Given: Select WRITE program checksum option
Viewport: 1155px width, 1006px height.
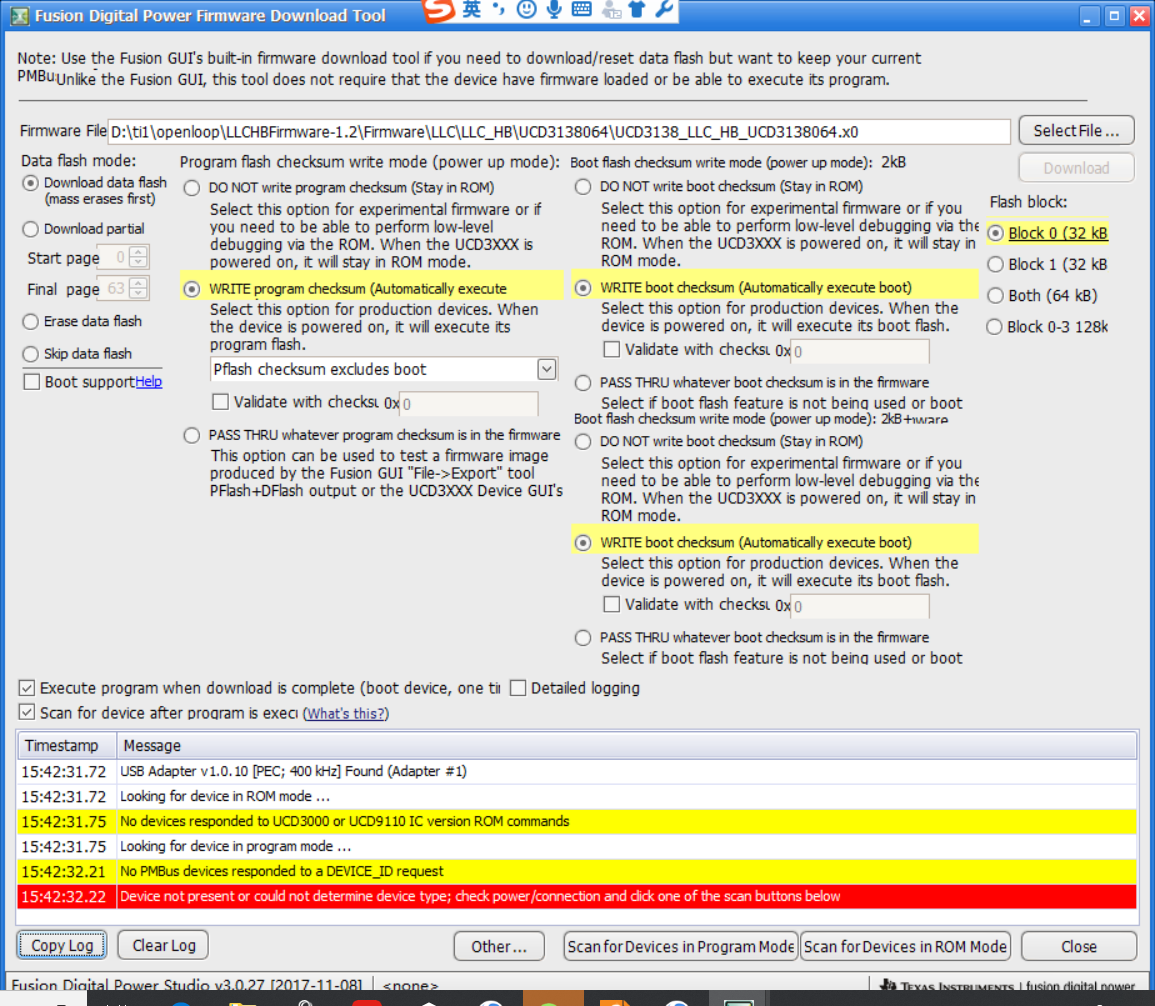Looking at the screenshot, I should tap(192, 289).
